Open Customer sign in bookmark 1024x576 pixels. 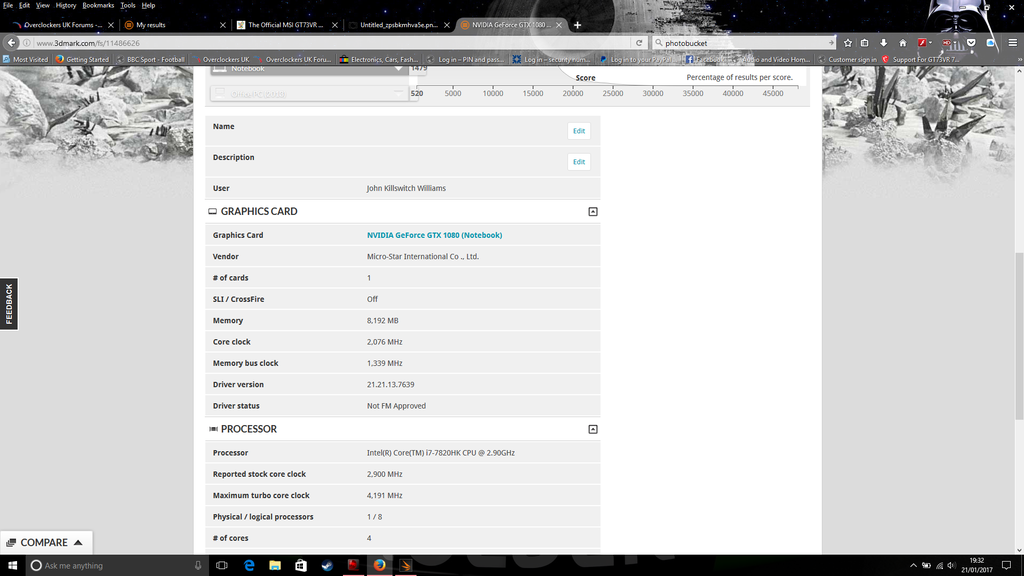(848, 59)
